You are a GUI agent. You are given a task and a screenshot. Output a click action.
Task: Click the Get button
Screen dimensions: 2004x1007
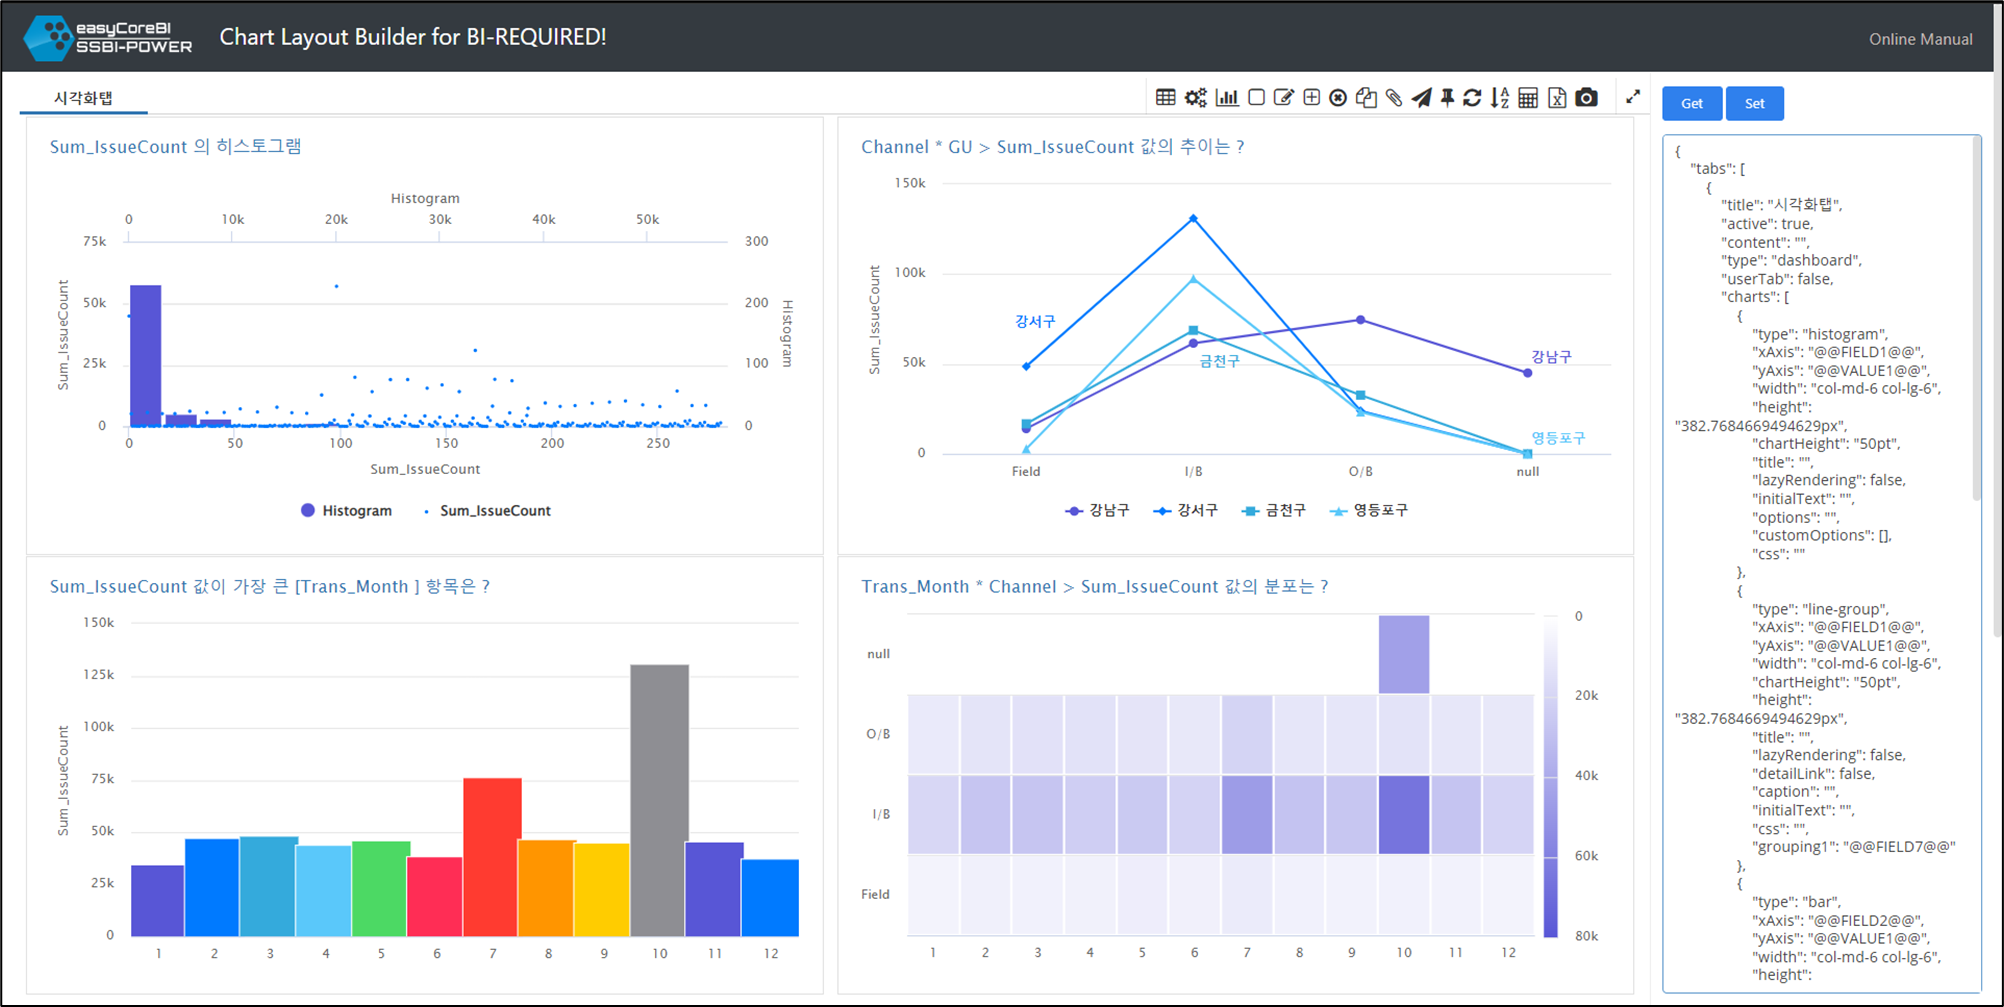coord(1692,103)
